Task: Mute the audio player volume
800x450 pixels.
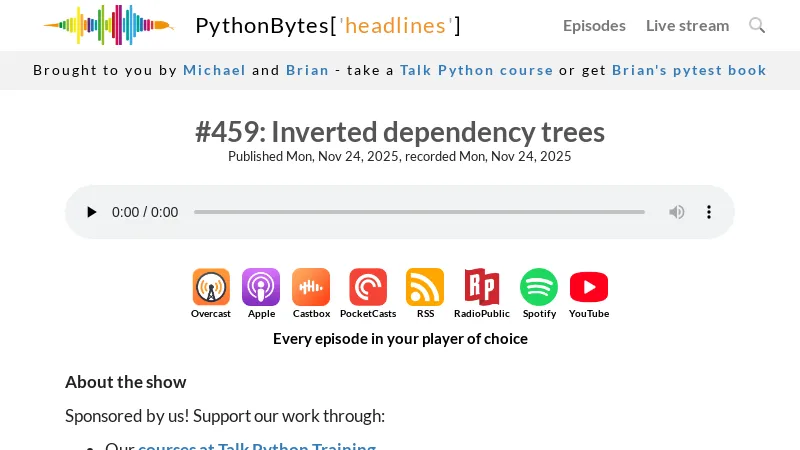Action: (677, 212)
